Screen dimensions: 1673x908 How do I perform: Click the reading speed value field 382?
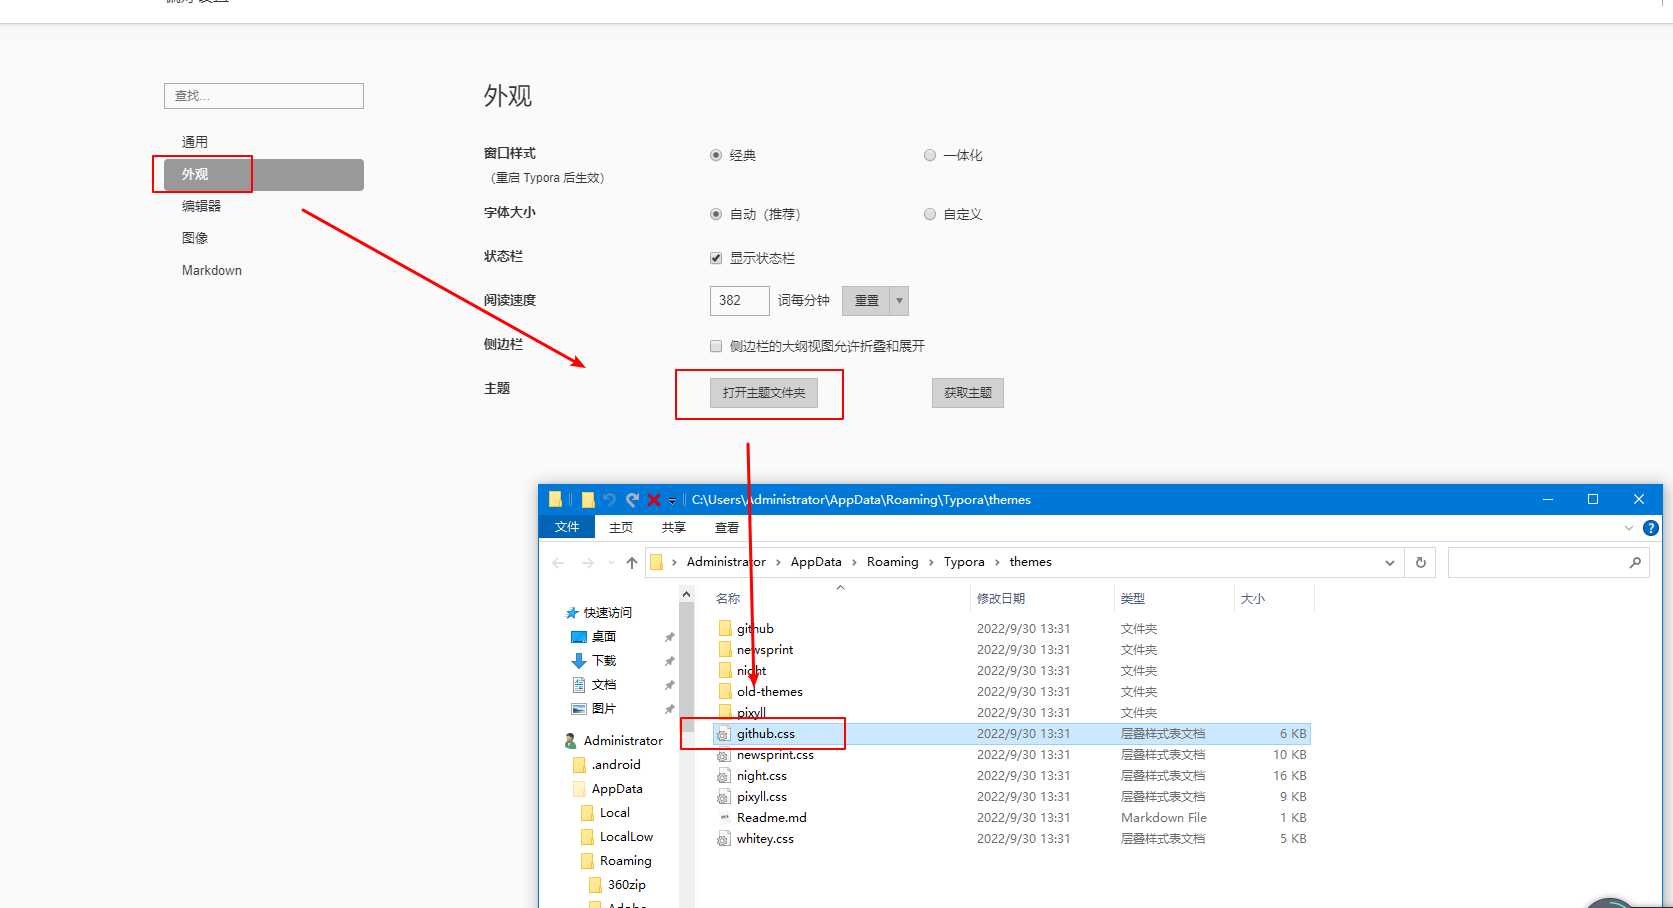point(740,301)
